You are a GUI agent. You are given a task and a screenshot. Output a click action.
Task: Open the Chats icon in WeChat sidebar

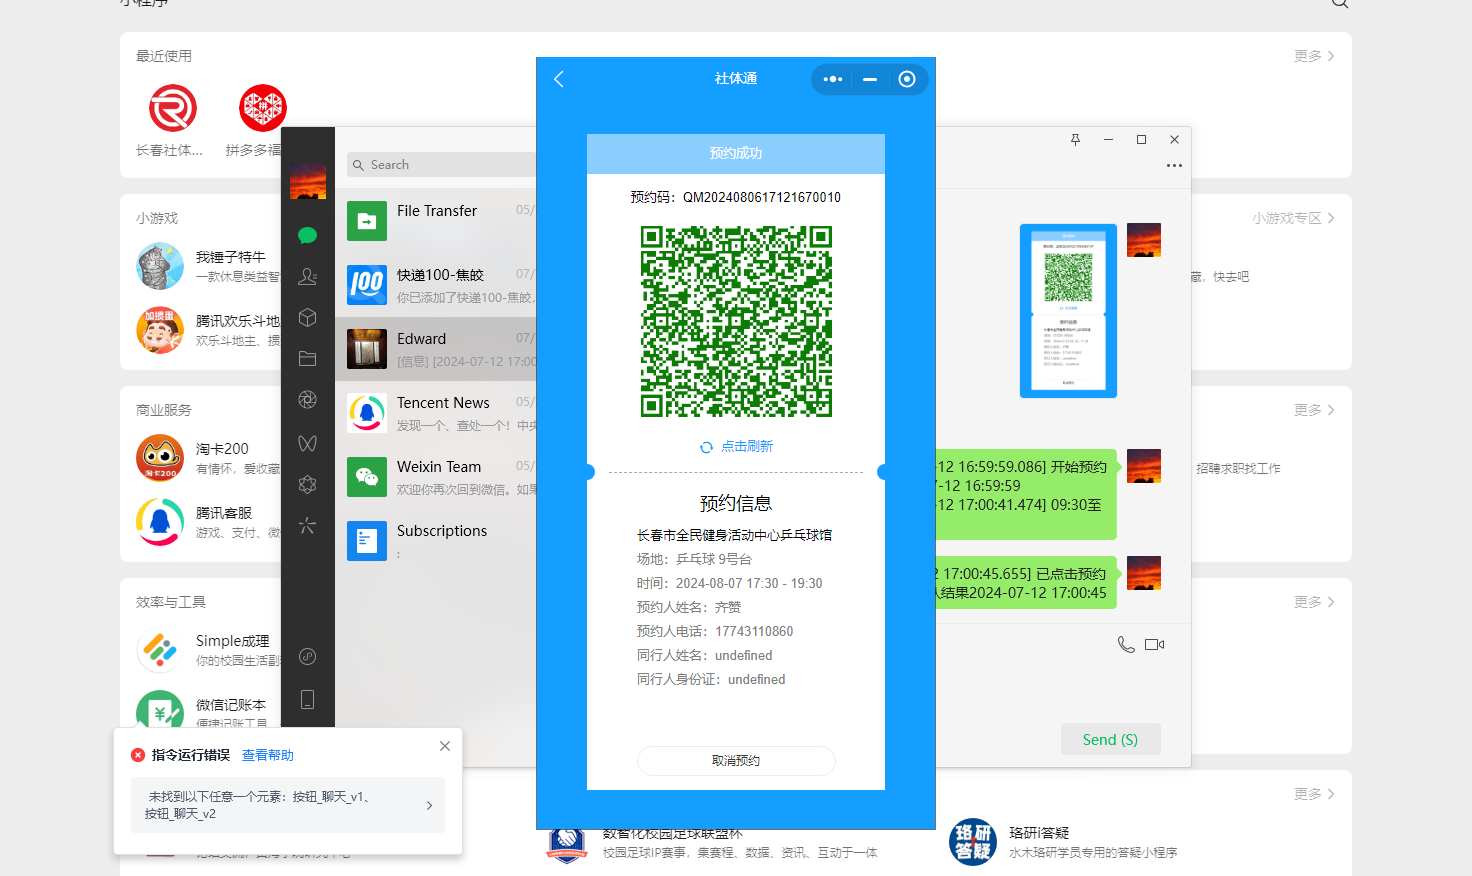pyautogui.click(x=307, y=235)
